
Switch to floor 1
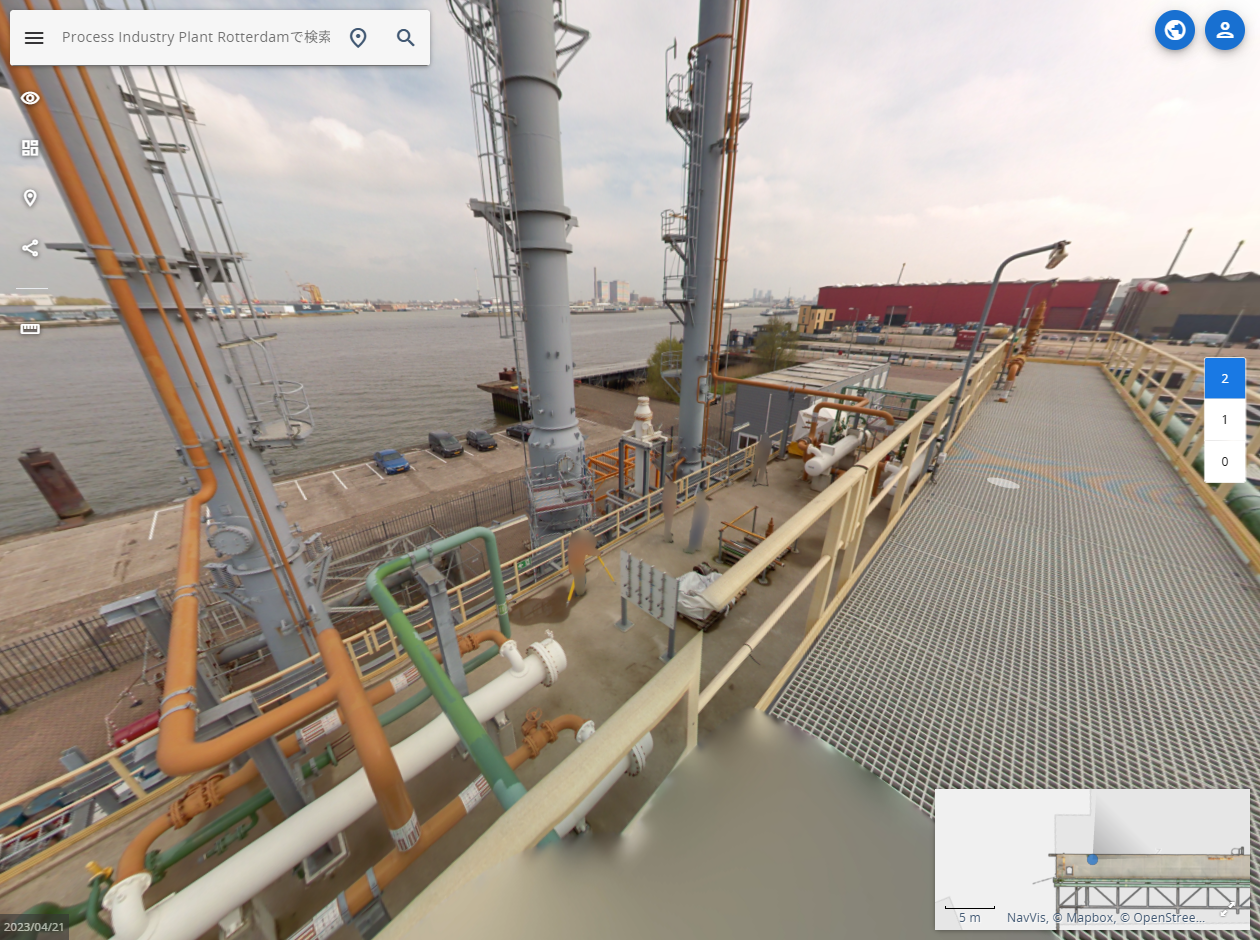[x=1225, y=420]
